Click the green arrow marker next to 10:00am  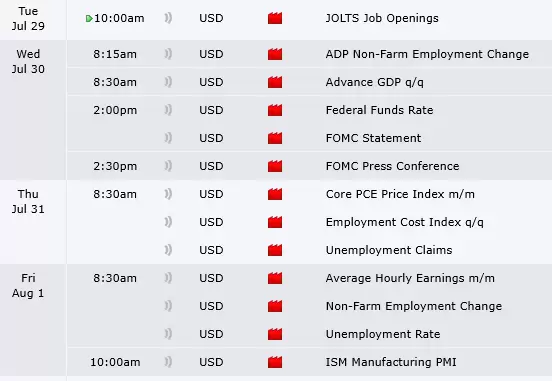tap(89, 18)
